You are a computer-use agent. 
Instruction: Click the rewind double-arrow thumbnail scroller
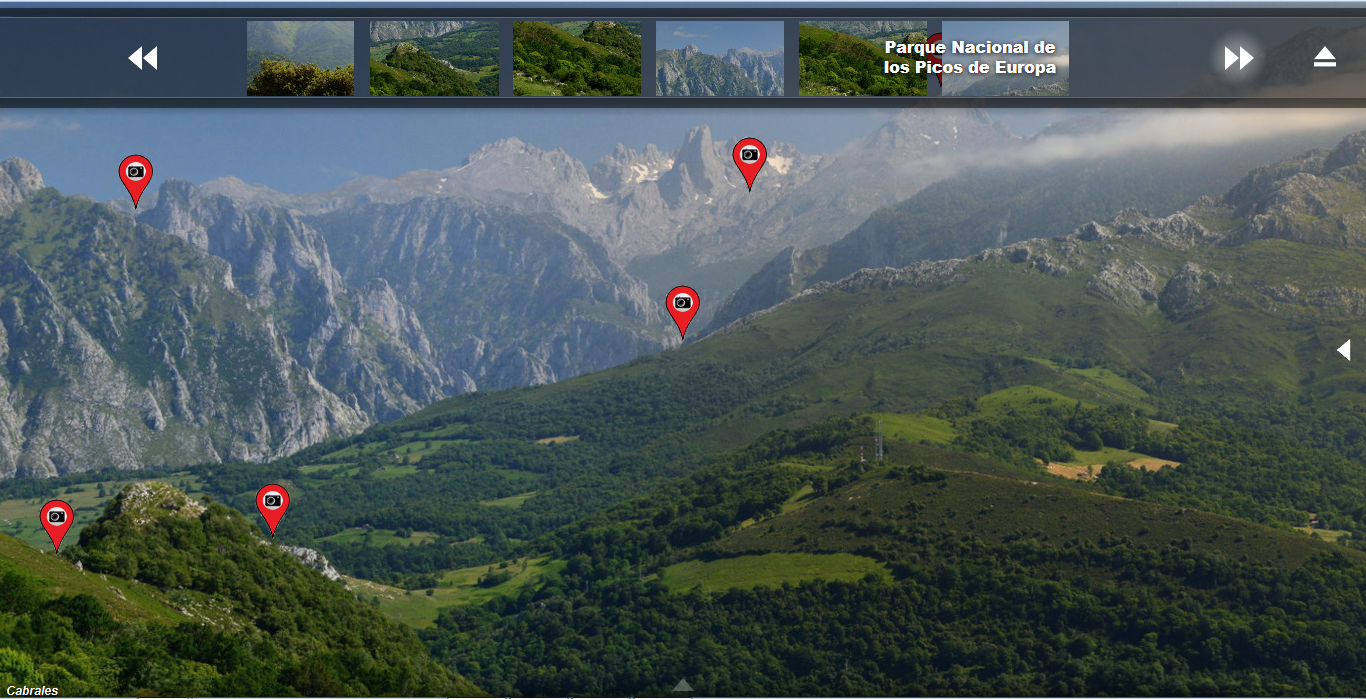tap(143, 58)
